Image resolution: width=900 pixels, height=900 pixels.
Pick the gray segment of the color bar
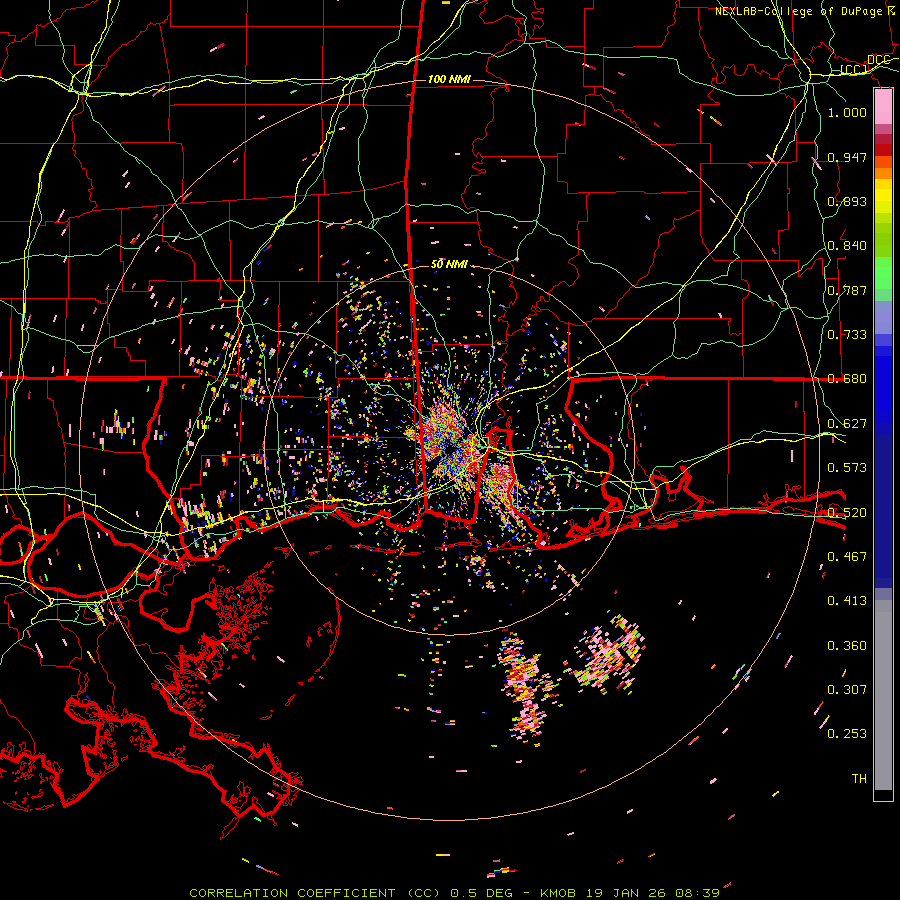883,695
